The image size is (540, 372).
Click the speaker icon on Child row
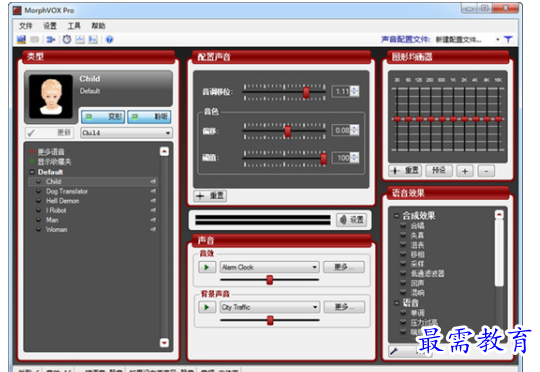coord(153,181)
